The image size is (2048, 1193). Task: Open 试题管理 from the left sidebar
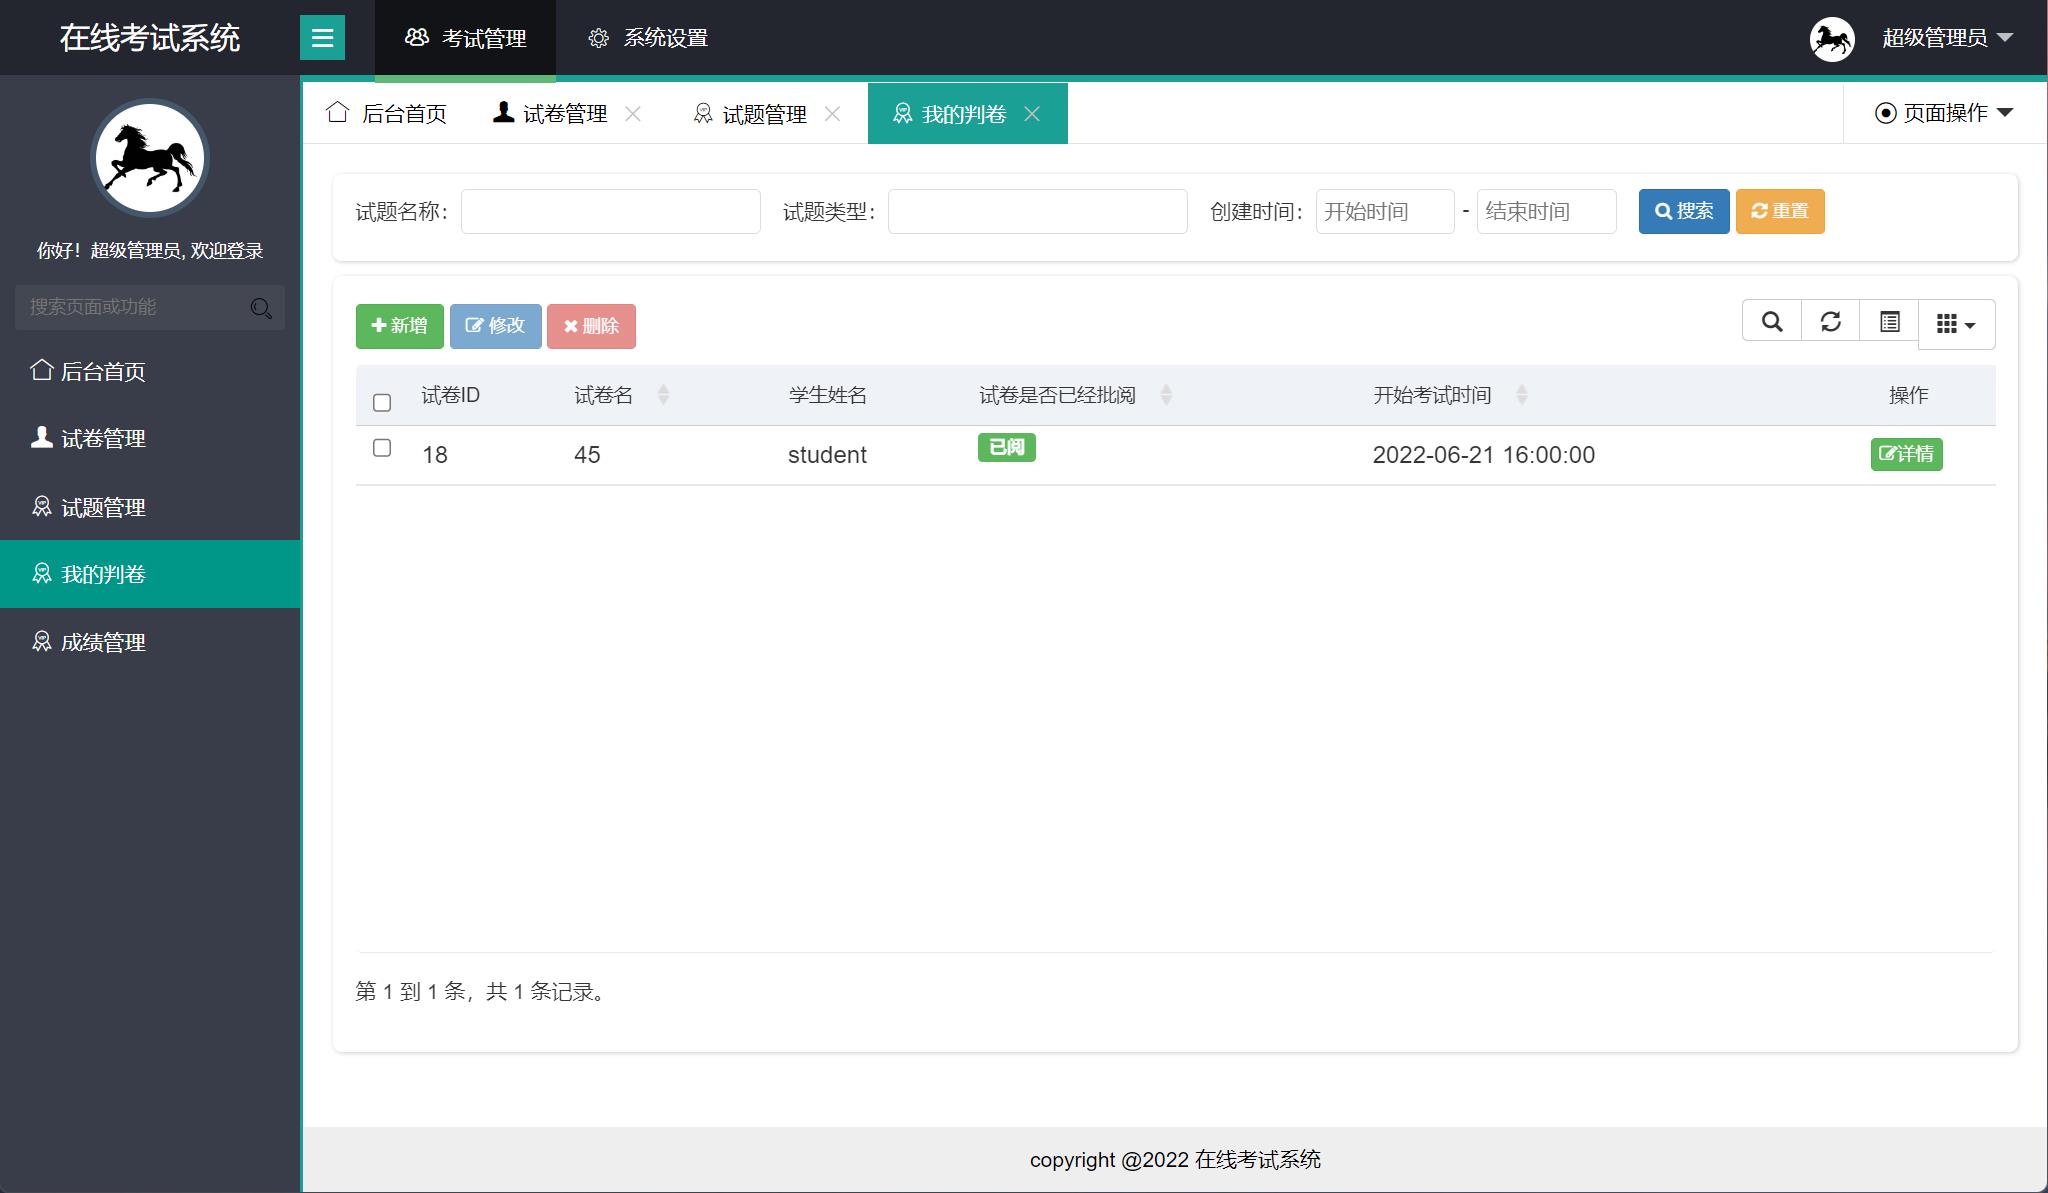[x=100, y=506]
